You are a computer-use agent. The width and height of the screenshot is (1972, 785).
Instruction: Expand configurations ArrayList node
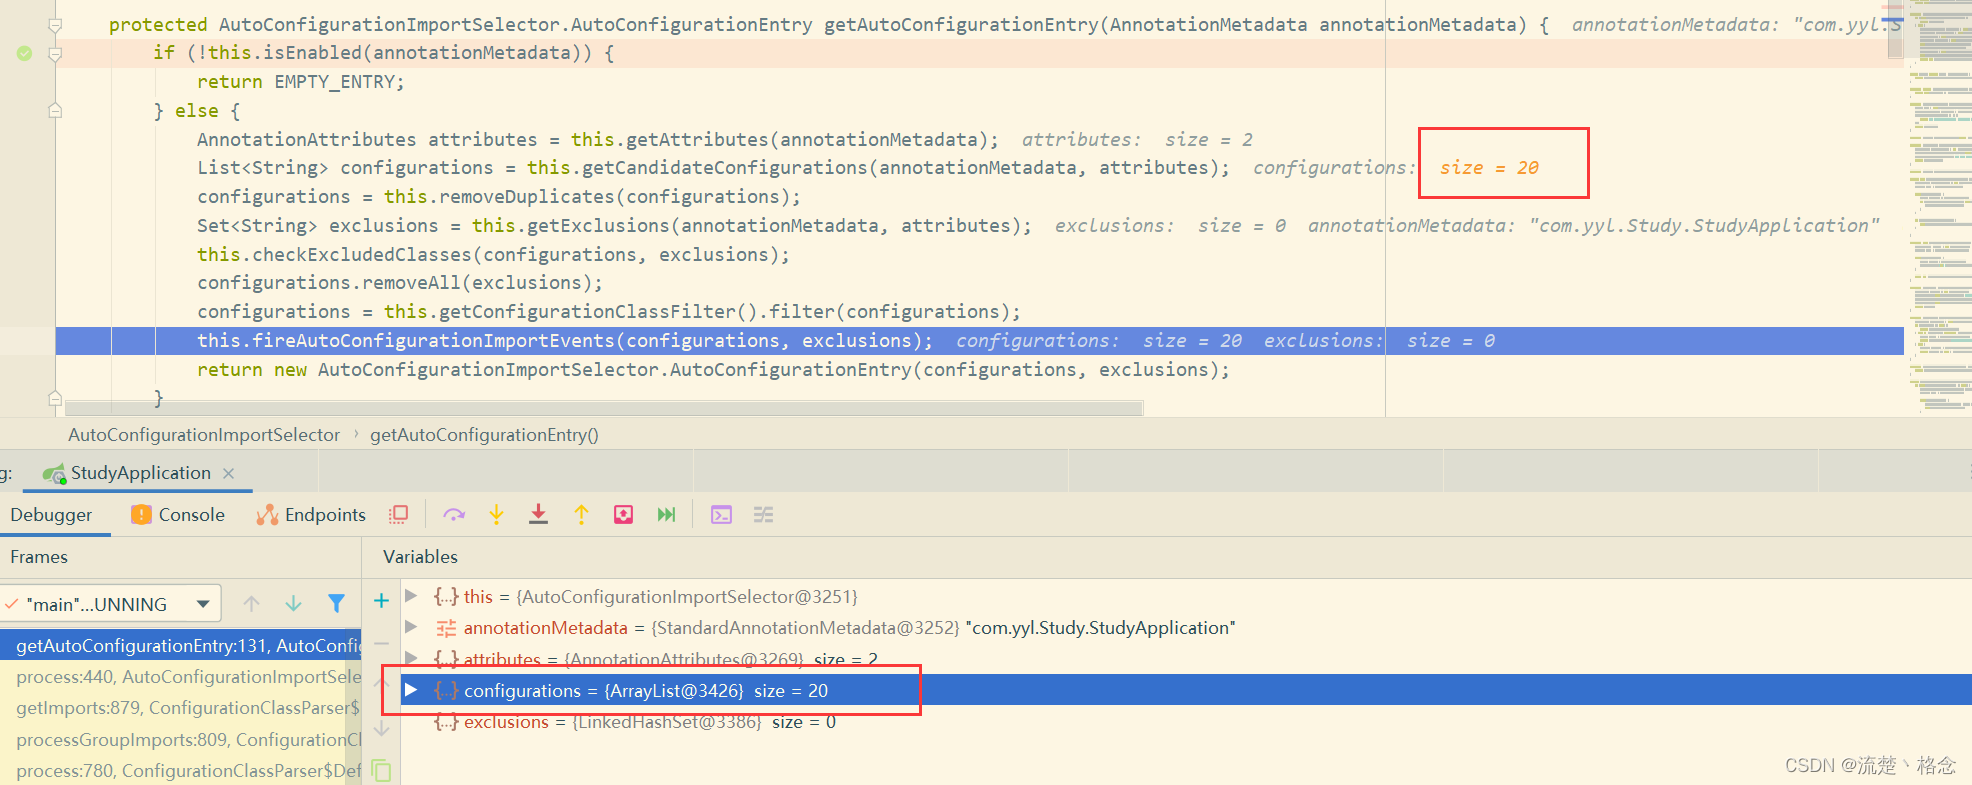(x=410, y=690)
